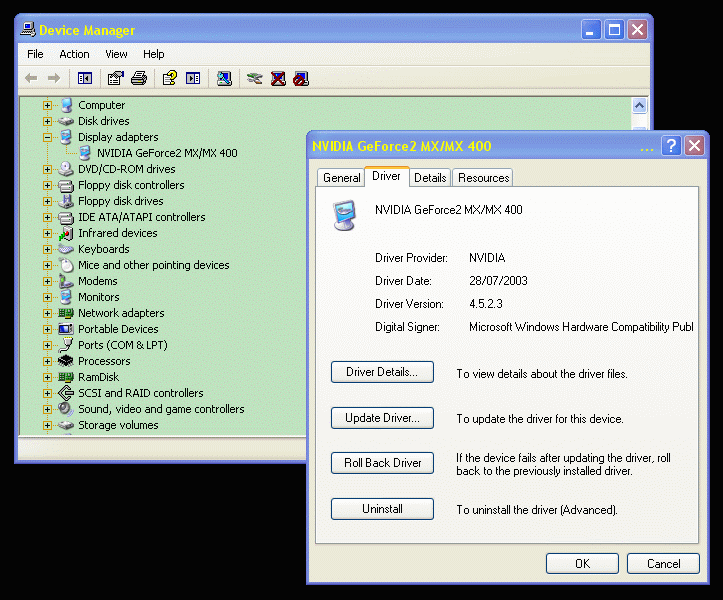Expand the RamDisk node
The width and height of the screenshot is (723, 600).
point(47,377)
